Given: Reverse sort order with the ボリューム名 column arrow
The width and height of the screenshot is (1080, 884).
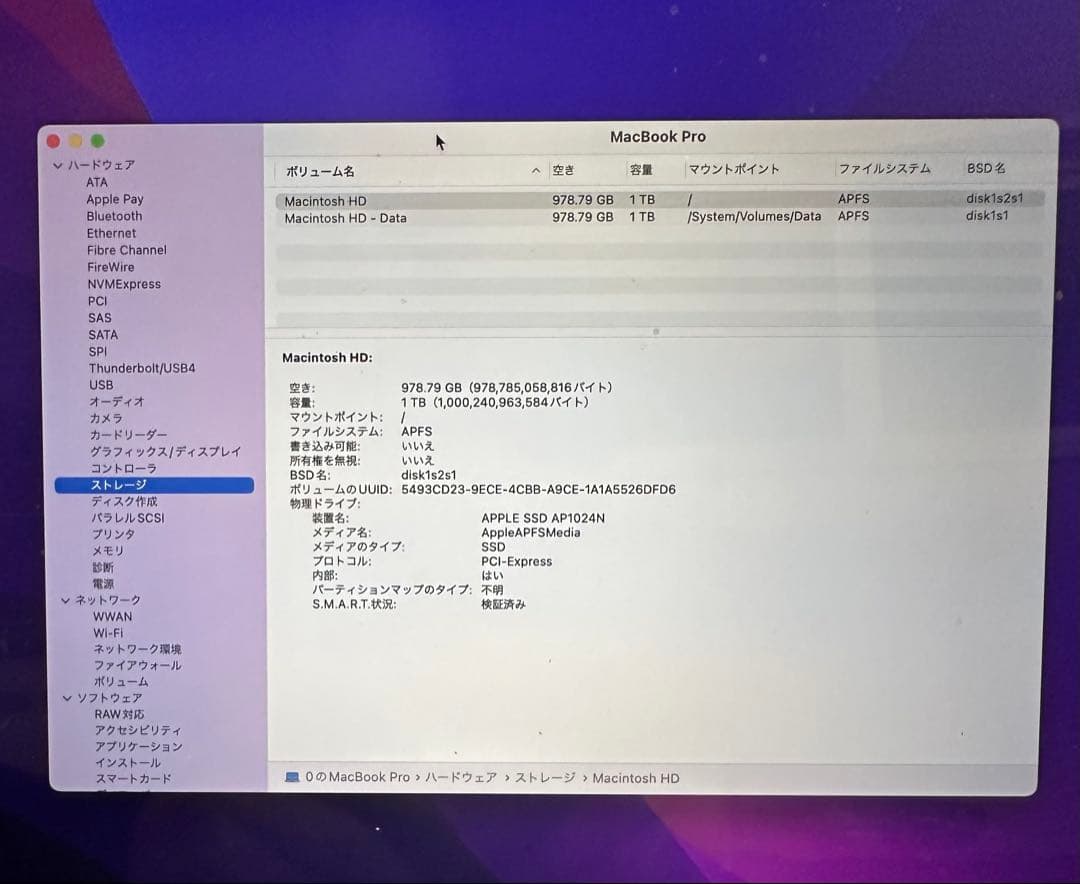Looking at the screenshot, I should 536,169.
